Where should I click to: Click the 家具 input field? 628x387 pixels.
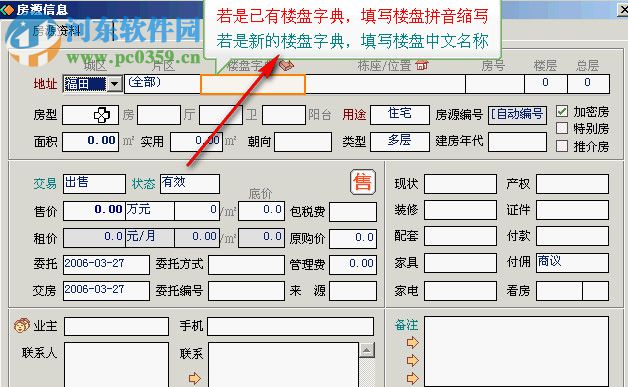(x=461, y=262)
